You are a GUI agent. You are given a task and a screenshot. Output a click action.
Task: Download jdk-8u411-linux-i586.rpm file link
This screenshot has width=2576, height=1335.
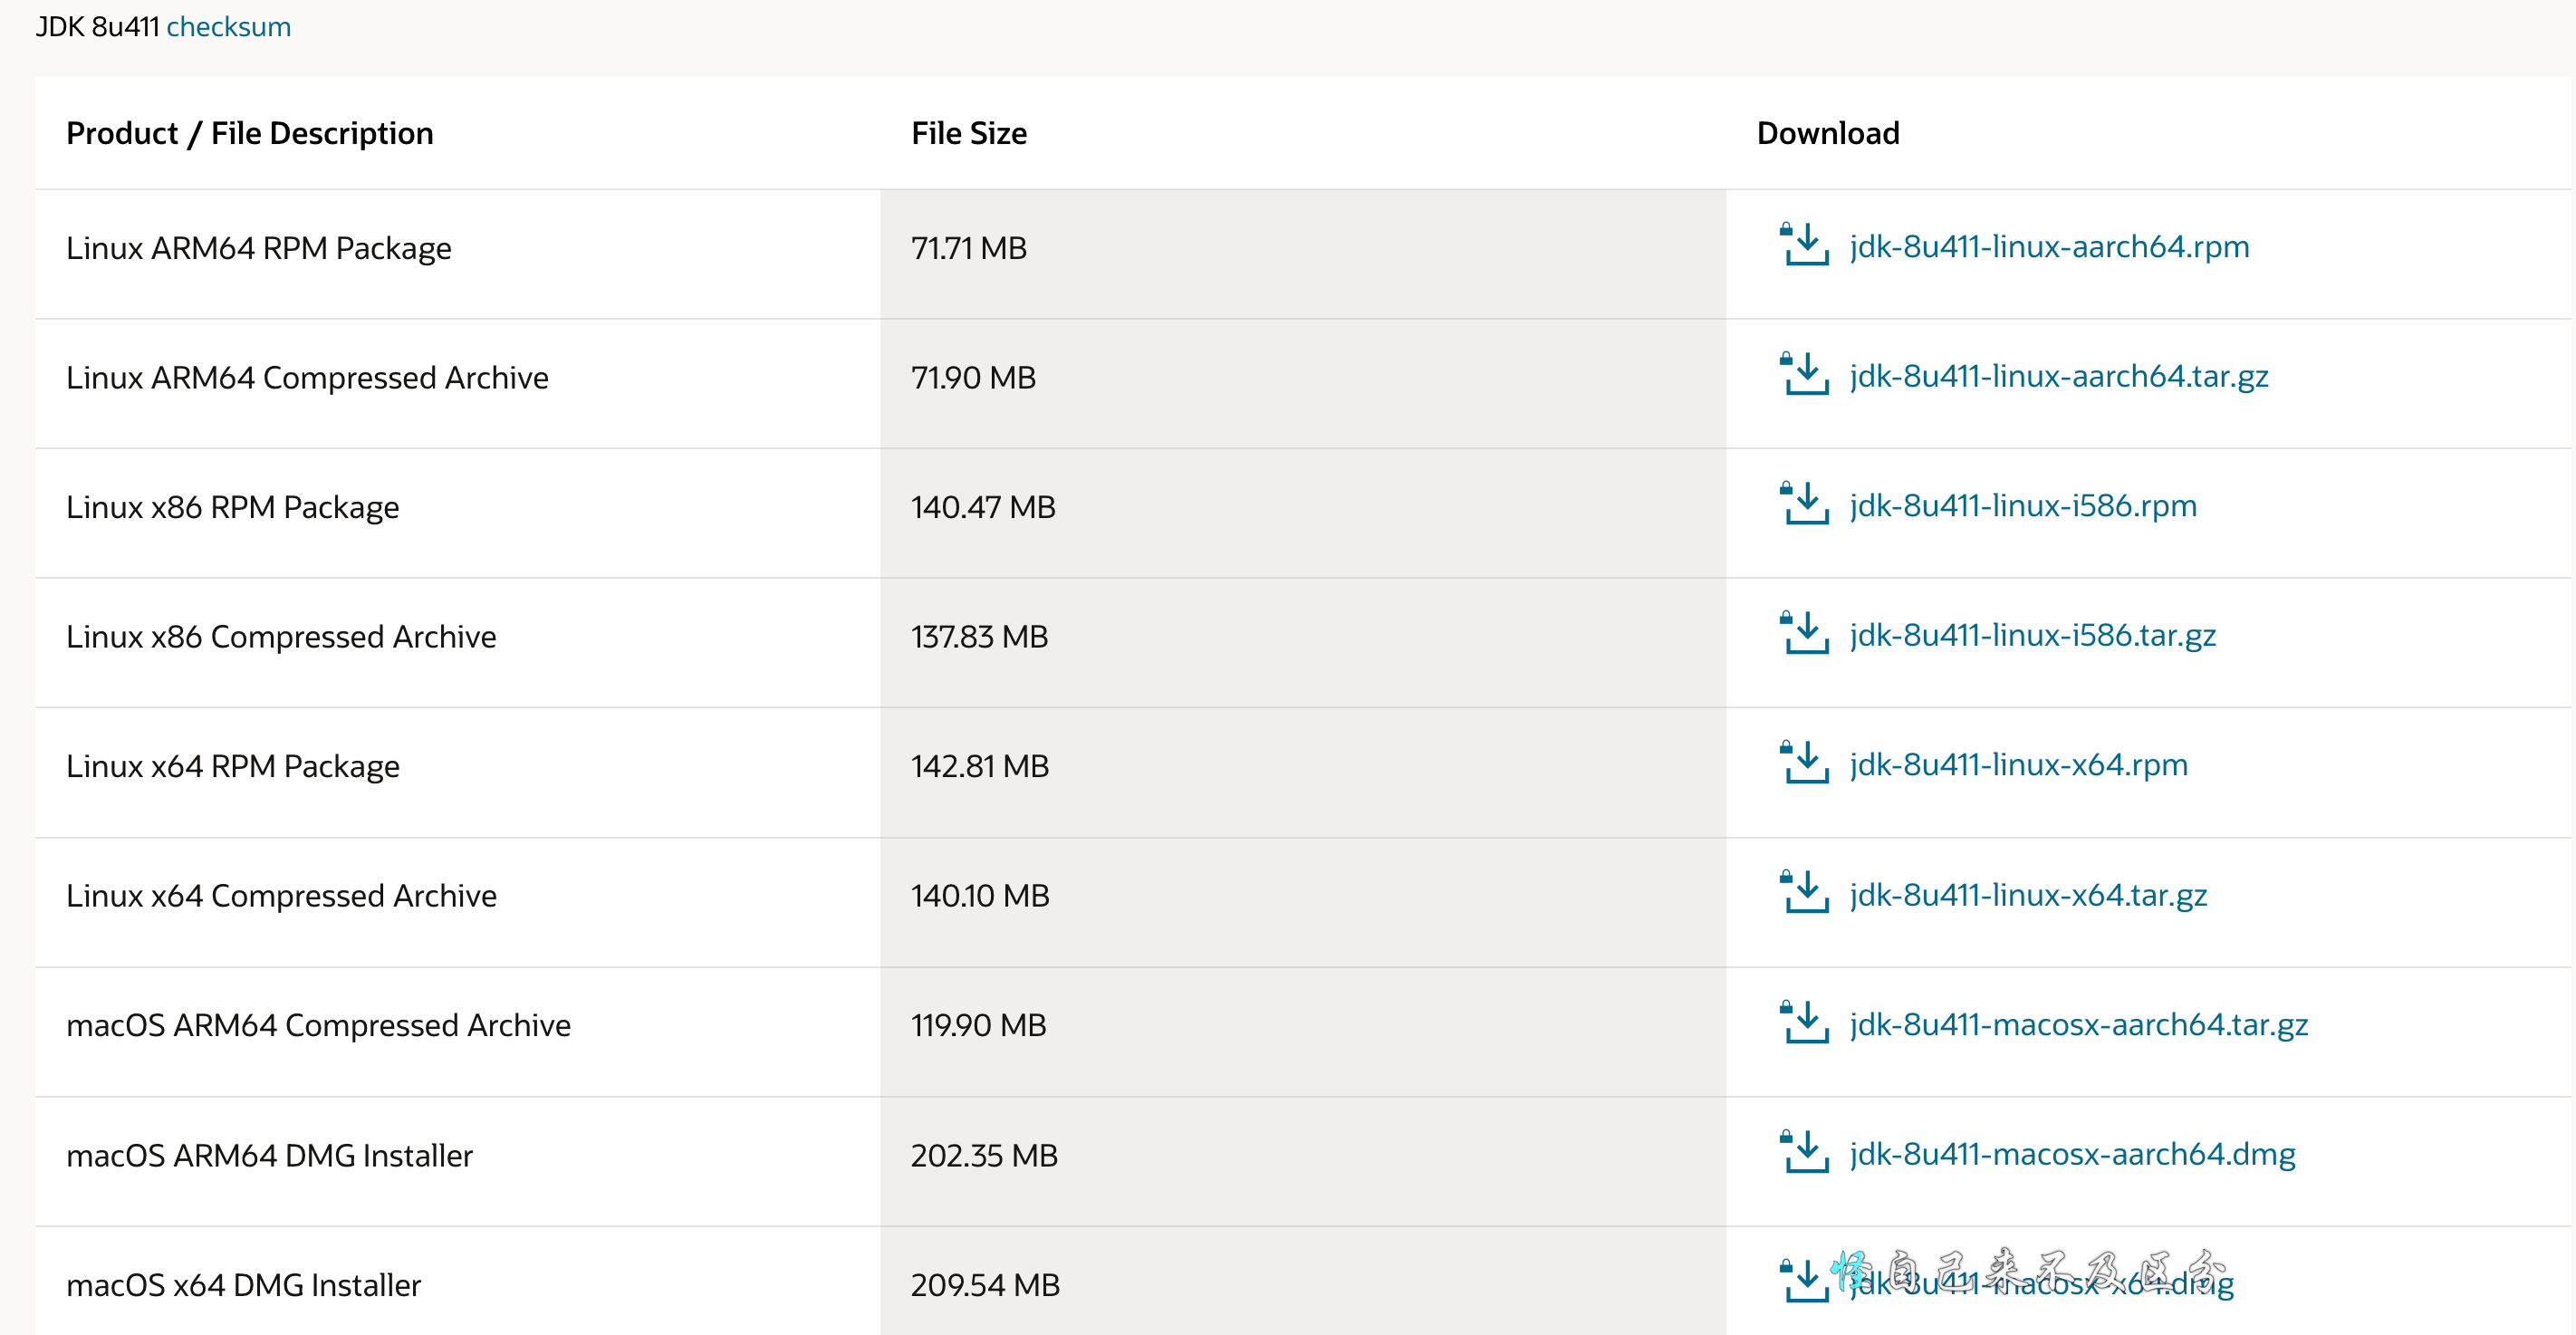tap(2023, 505)
